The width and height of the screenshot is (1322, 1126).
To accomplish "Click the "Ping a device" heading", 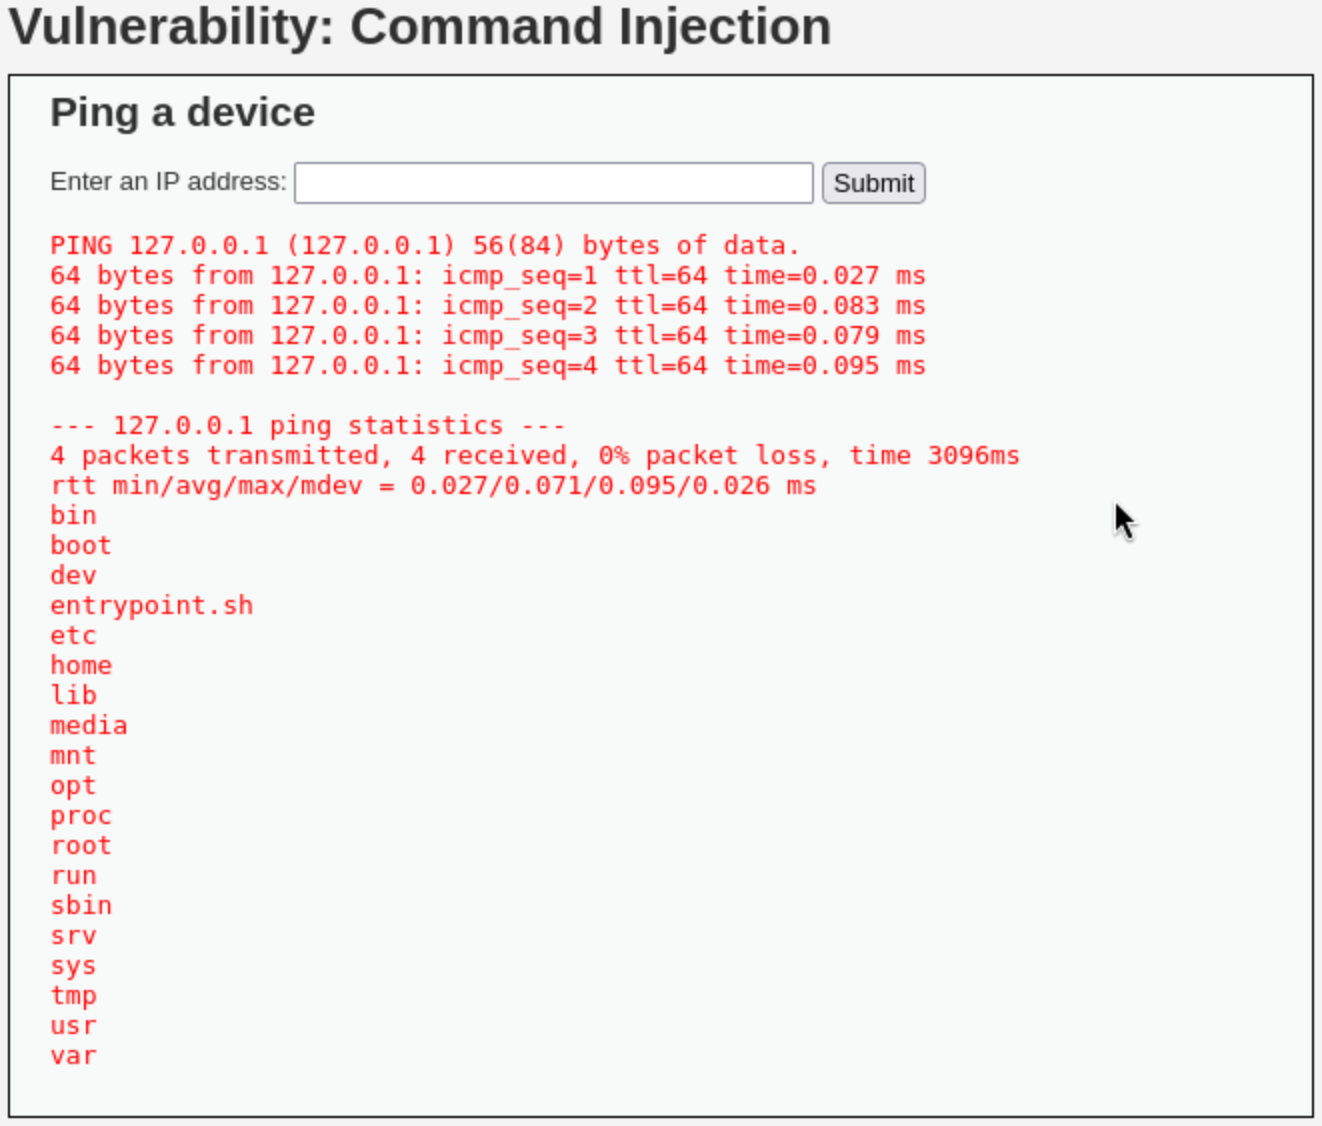I will tap(182, 112).
